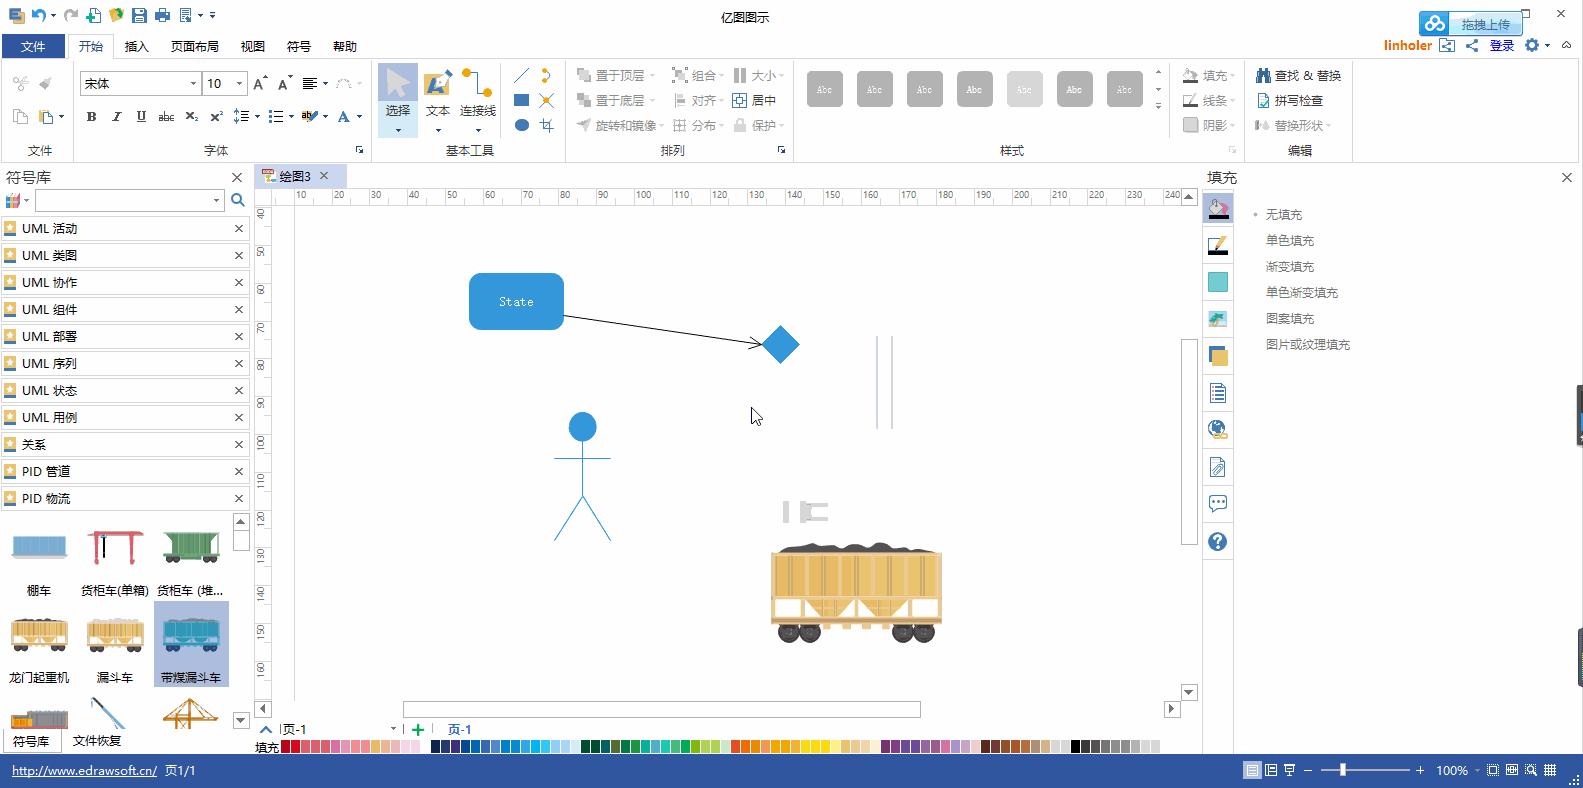Pick the rectangle shape tool
The width and height of the screenshot is (1583, 788).
[x=521, y=100]
